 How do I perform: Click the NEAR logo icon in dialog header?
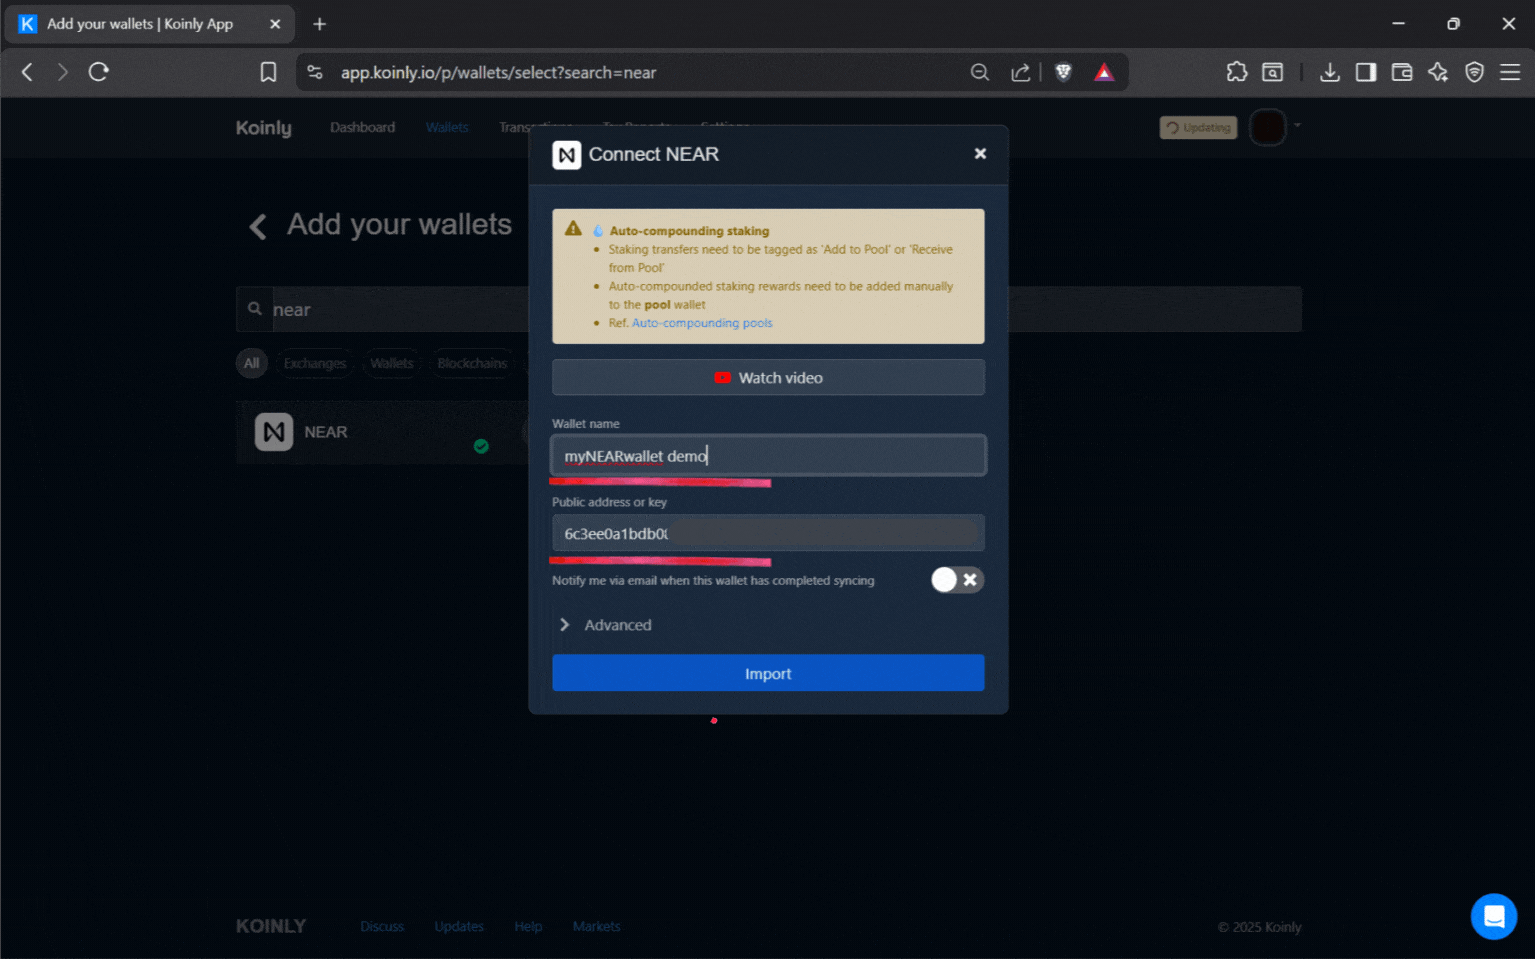click(567, 155)
